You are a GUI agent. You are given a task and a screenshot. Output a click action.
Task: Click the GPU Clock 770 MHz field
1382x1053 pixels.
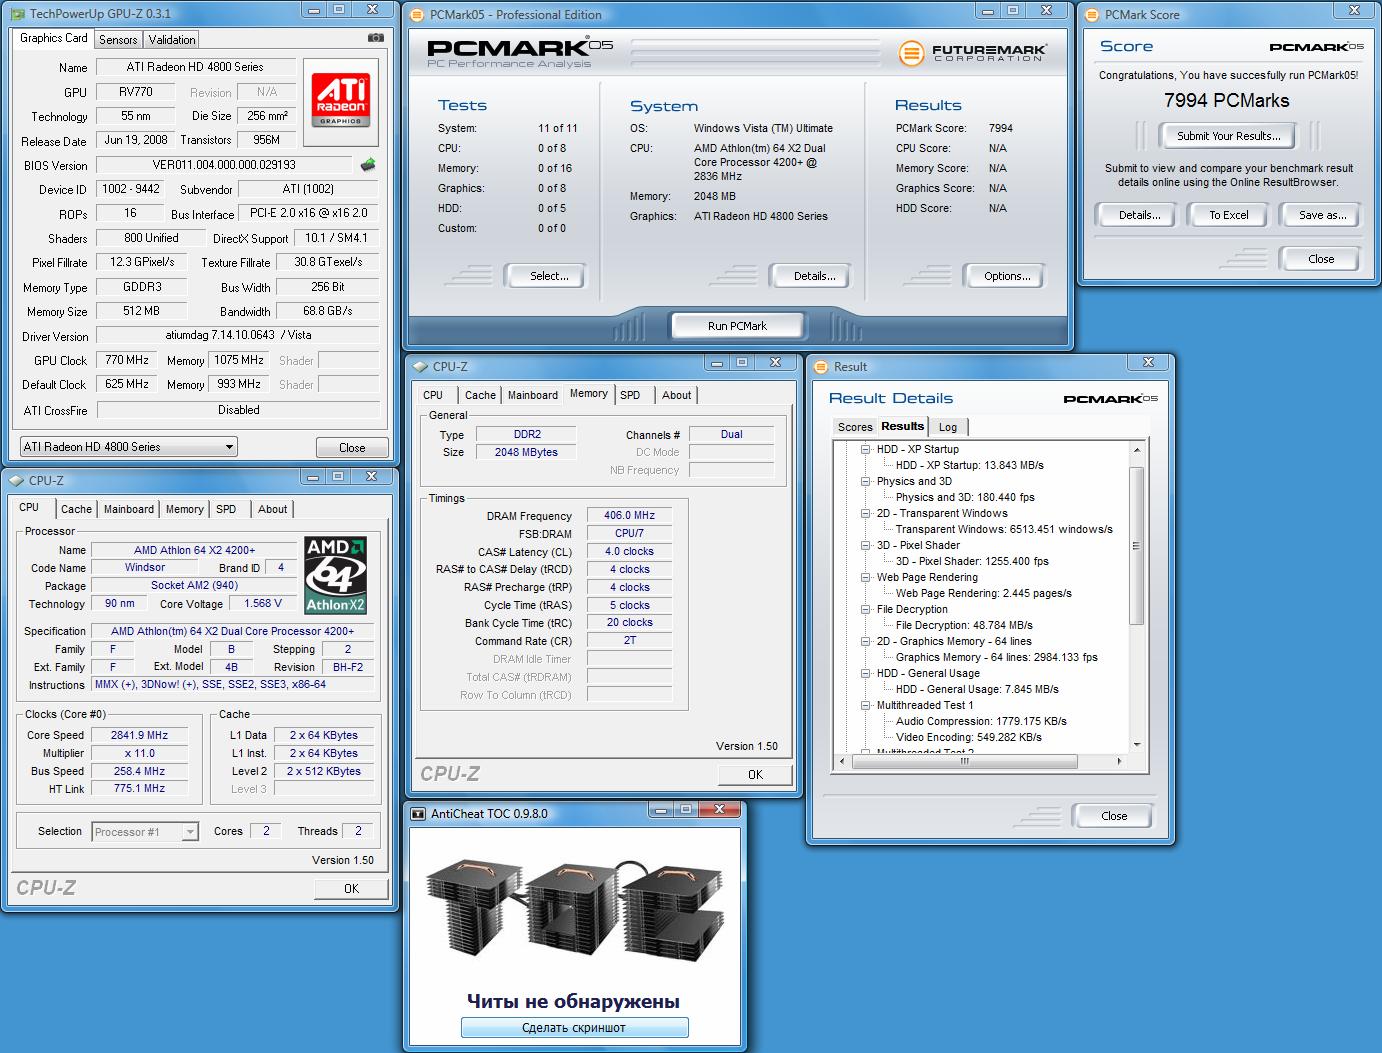[x=126, y=360]
